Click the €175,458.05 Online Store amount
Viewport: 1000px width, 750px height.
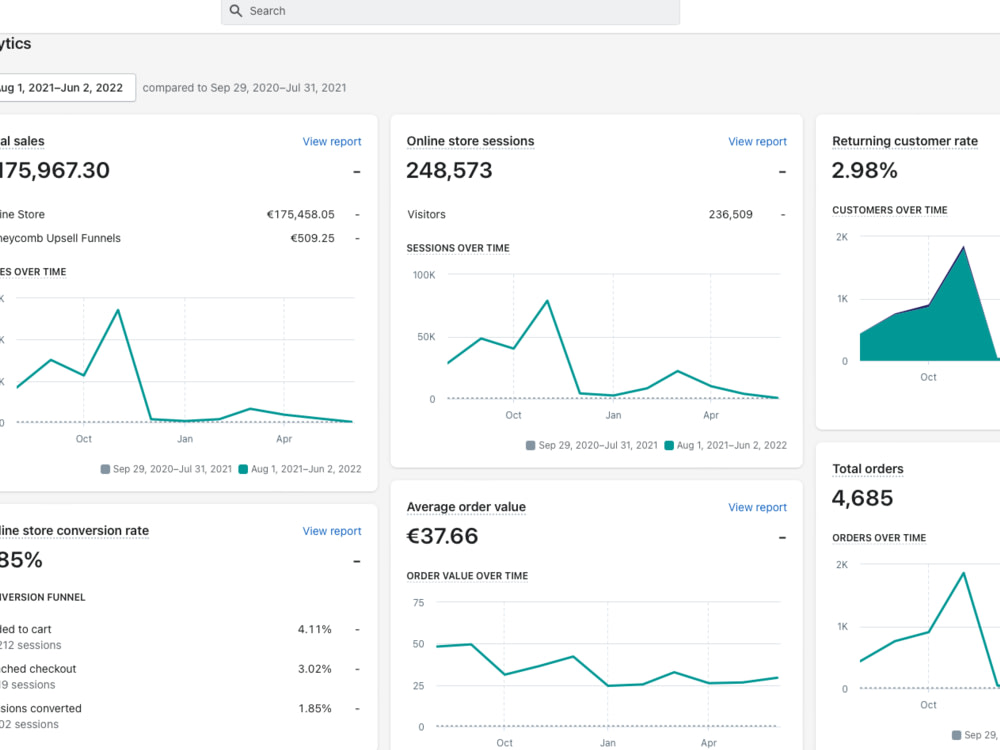300,215
